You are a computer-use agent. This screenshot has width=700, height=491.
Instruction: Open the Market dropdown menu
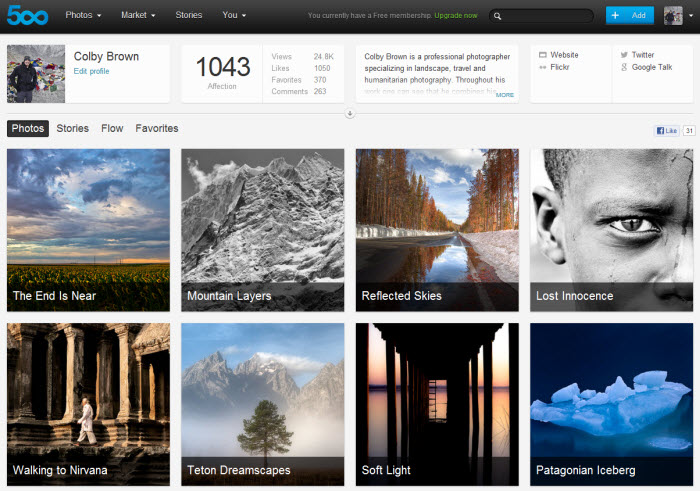click(138, 15)
